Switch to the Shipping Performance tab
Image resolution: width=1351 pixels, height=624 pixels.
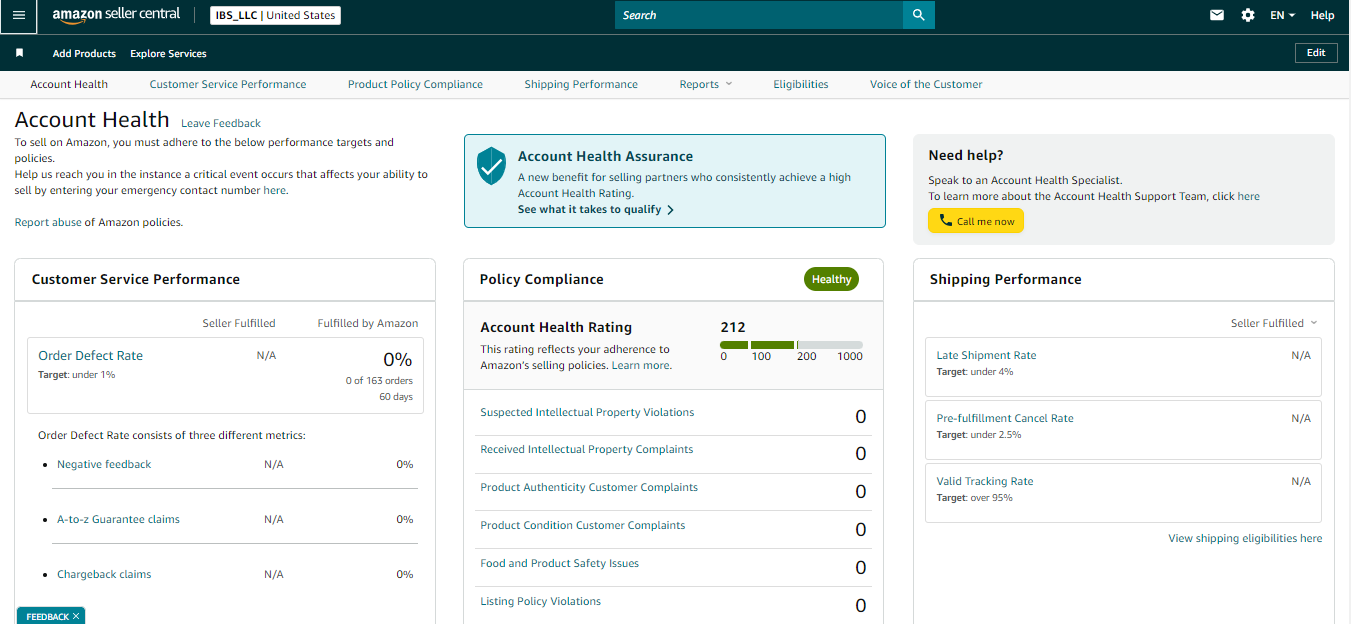pyautogui.click(x=581, y=84)
